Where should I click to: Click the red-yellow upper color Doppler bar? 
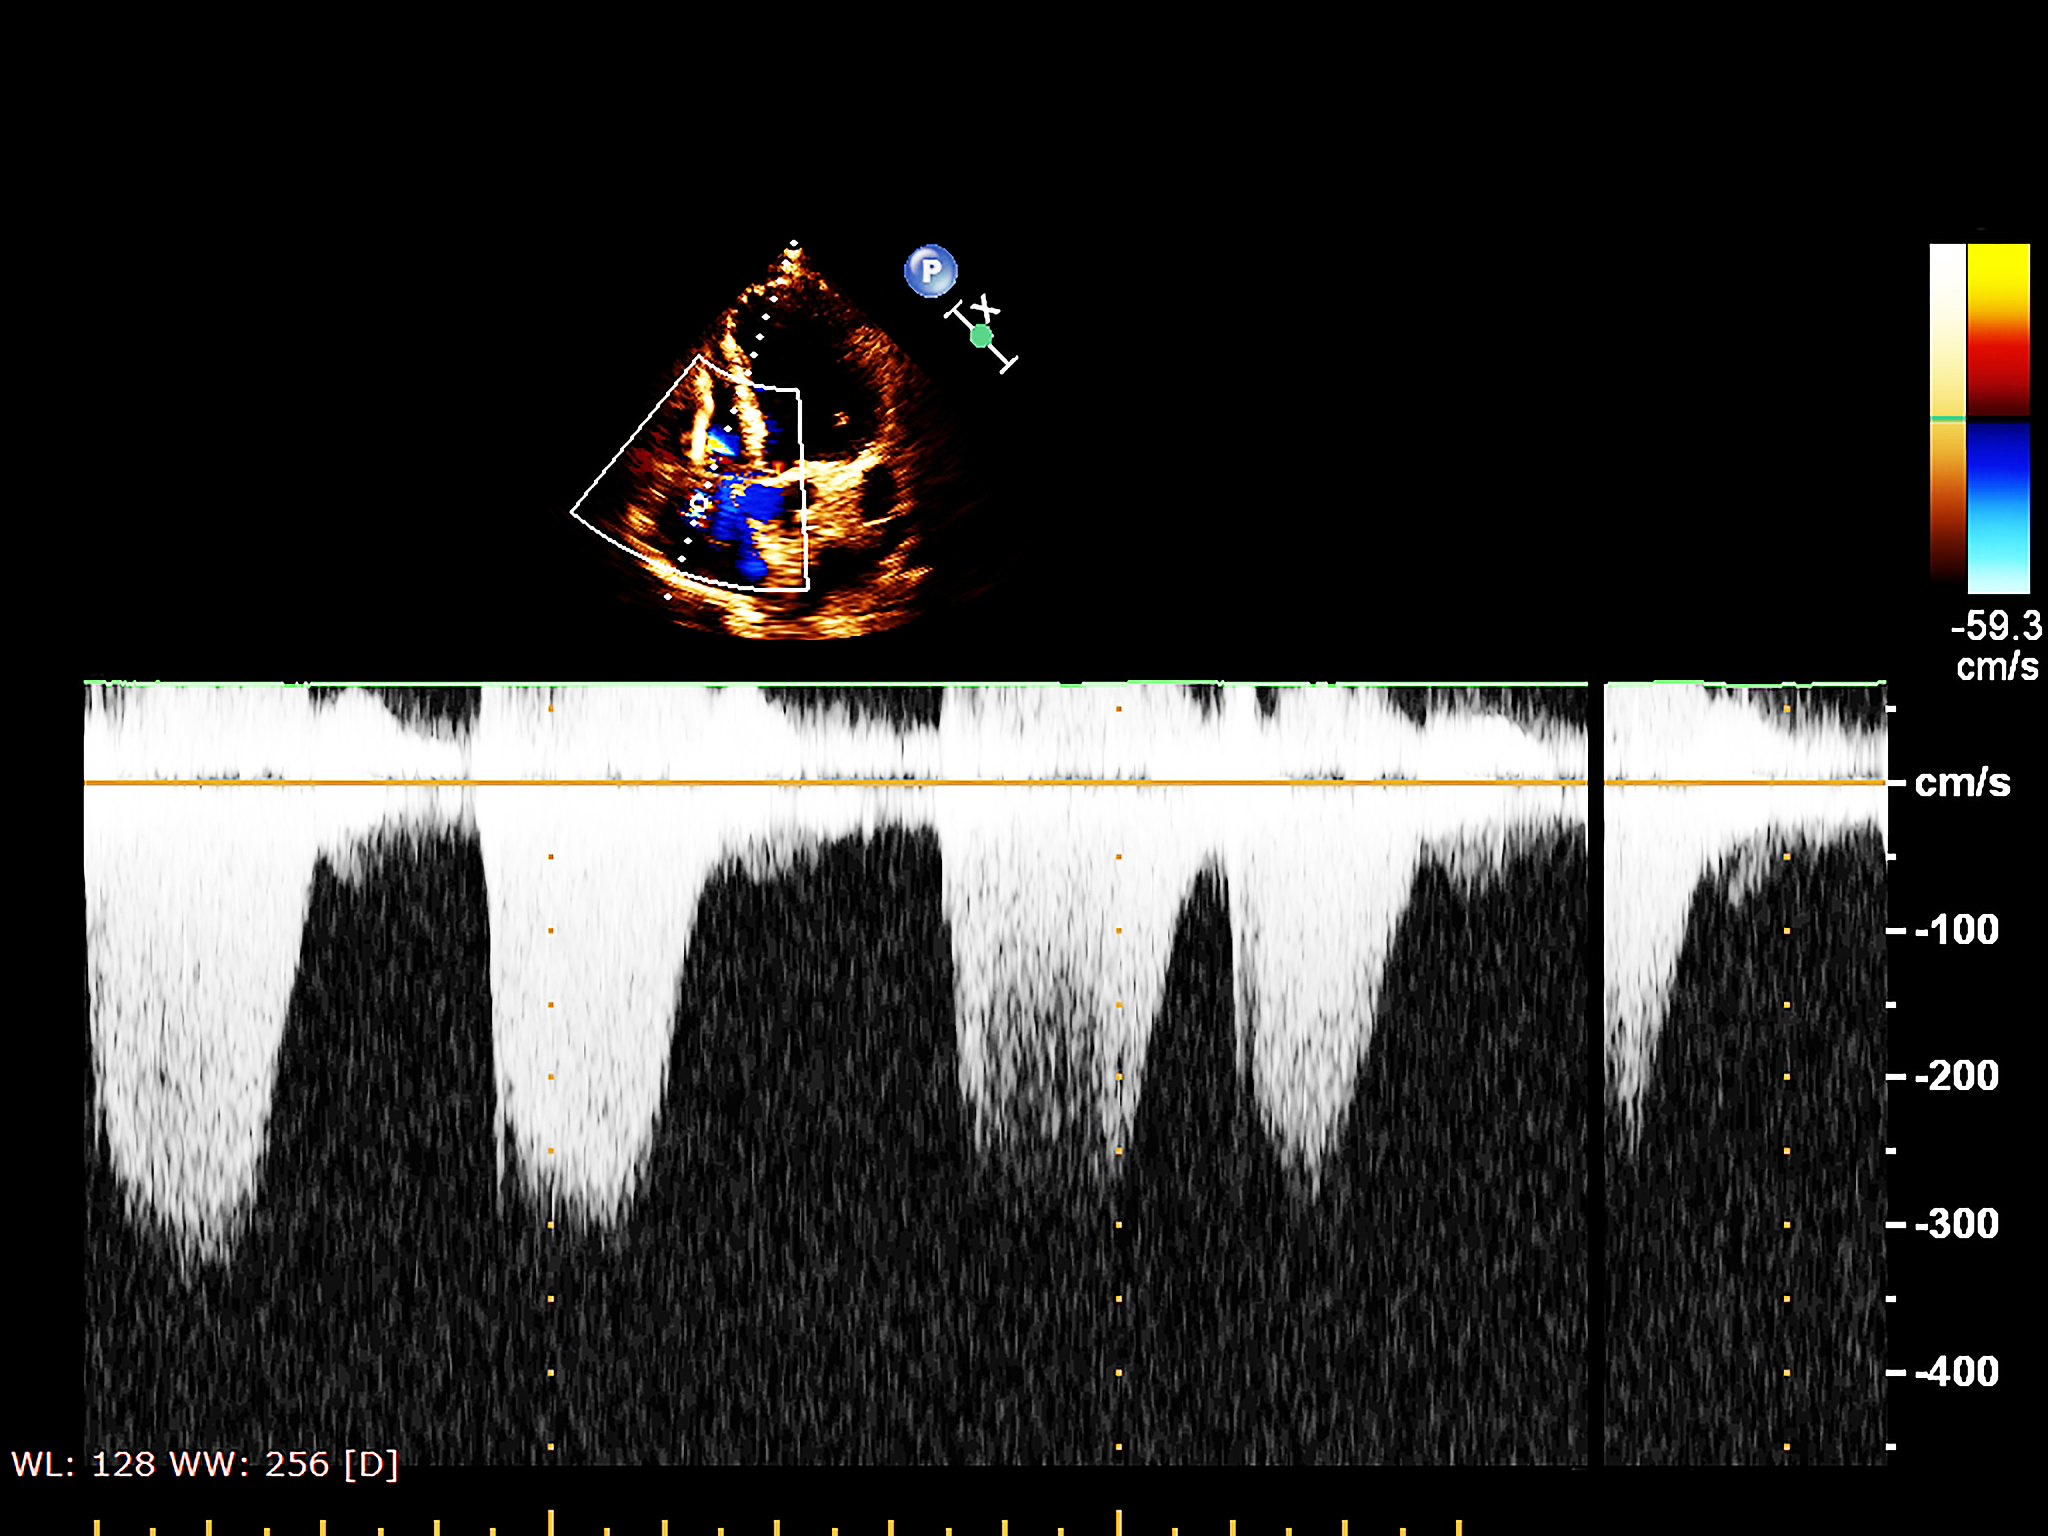pos(1998,328)
